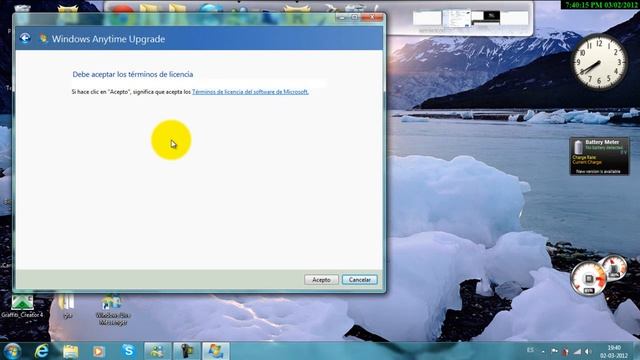Image resolution: width=640 pixels, height=360 pixels.
Task: Select Windows Anytime Upgrade taskbar button
Action: coord(216,351)
